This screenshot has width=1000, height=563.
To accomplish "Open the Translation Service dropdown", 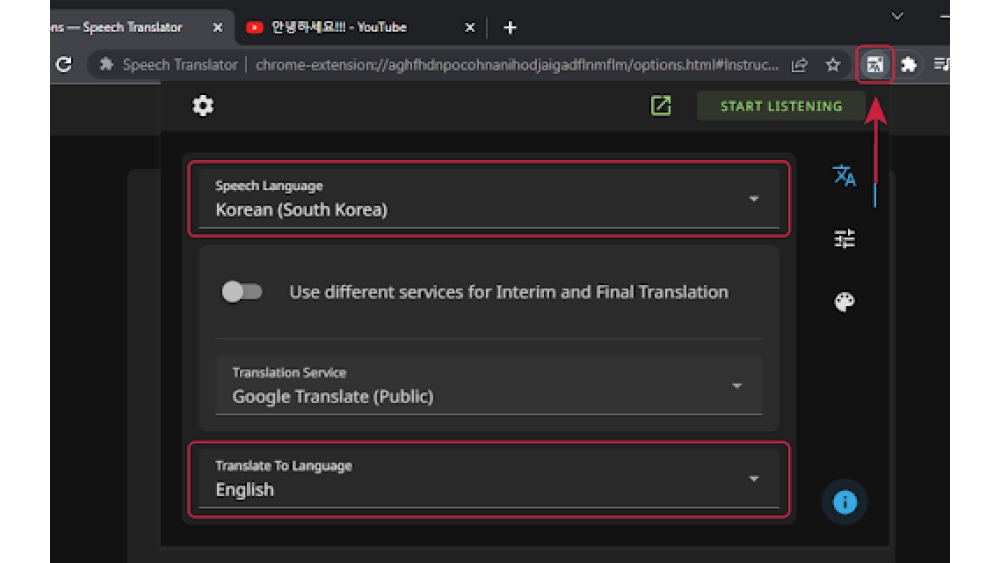I will click(x=489, y=386).
